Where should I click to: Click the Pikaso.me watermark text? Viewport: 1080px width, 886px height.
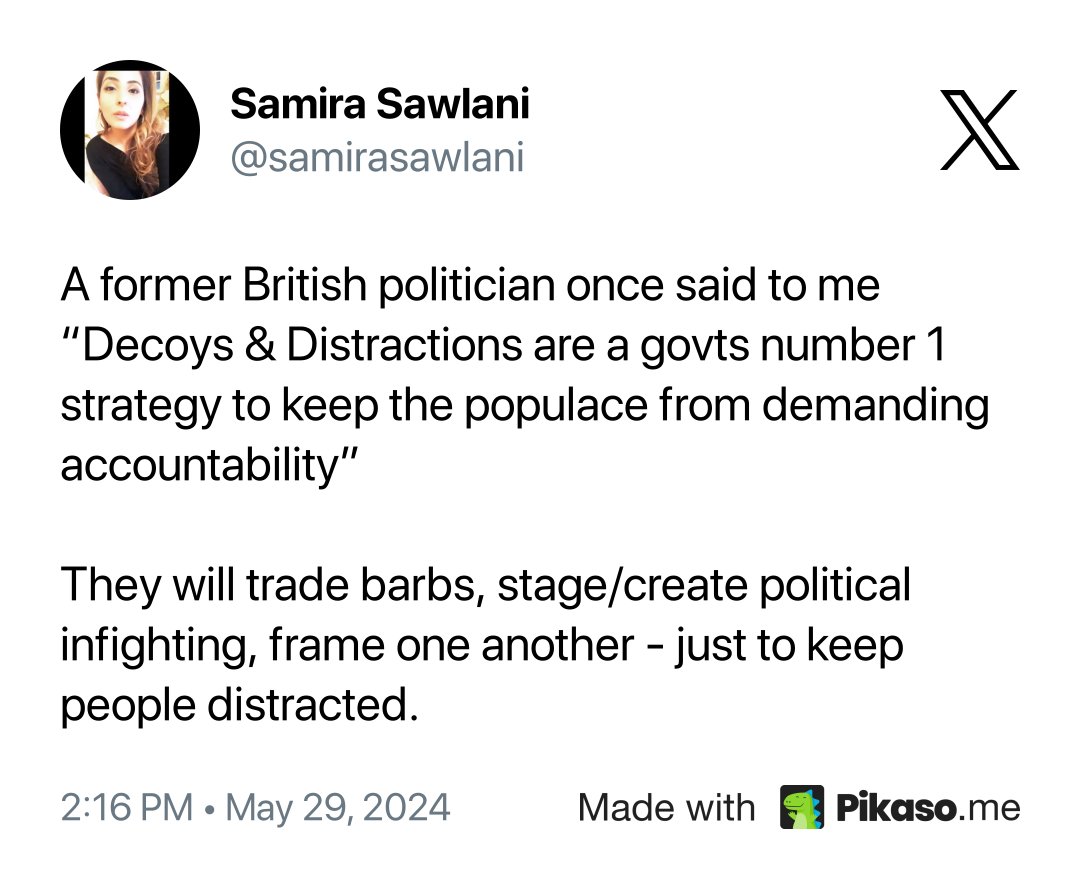pyautogui.click(x=927, y=807)
